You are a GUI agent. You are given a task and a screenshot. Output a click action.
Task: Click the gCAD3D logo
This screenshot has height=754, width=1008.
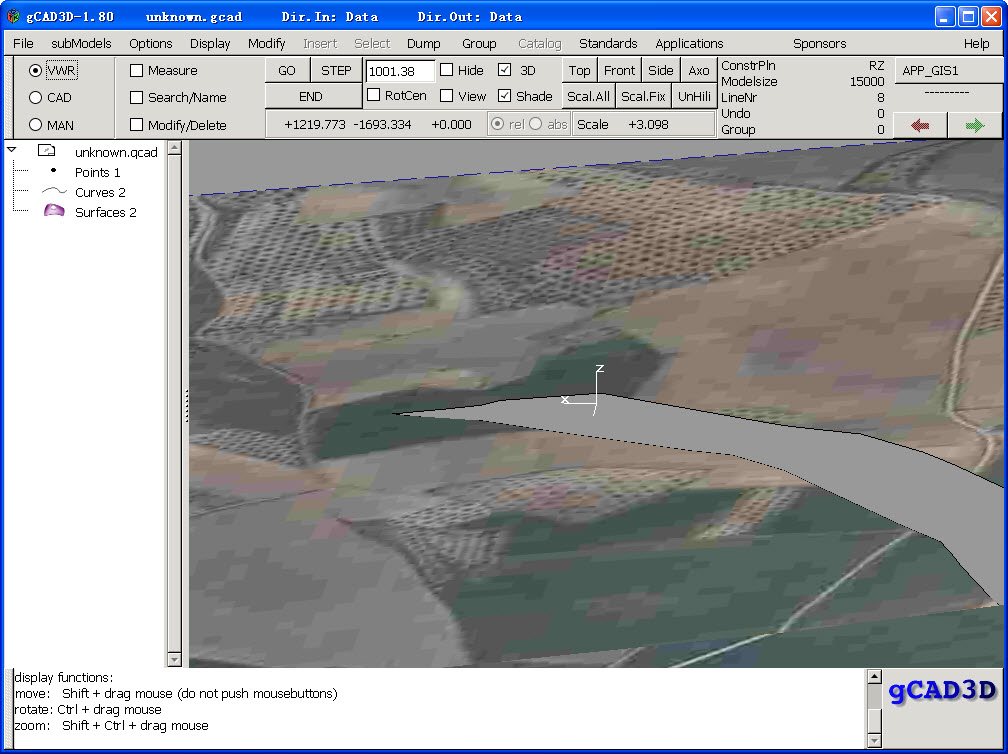click(943, 690)
